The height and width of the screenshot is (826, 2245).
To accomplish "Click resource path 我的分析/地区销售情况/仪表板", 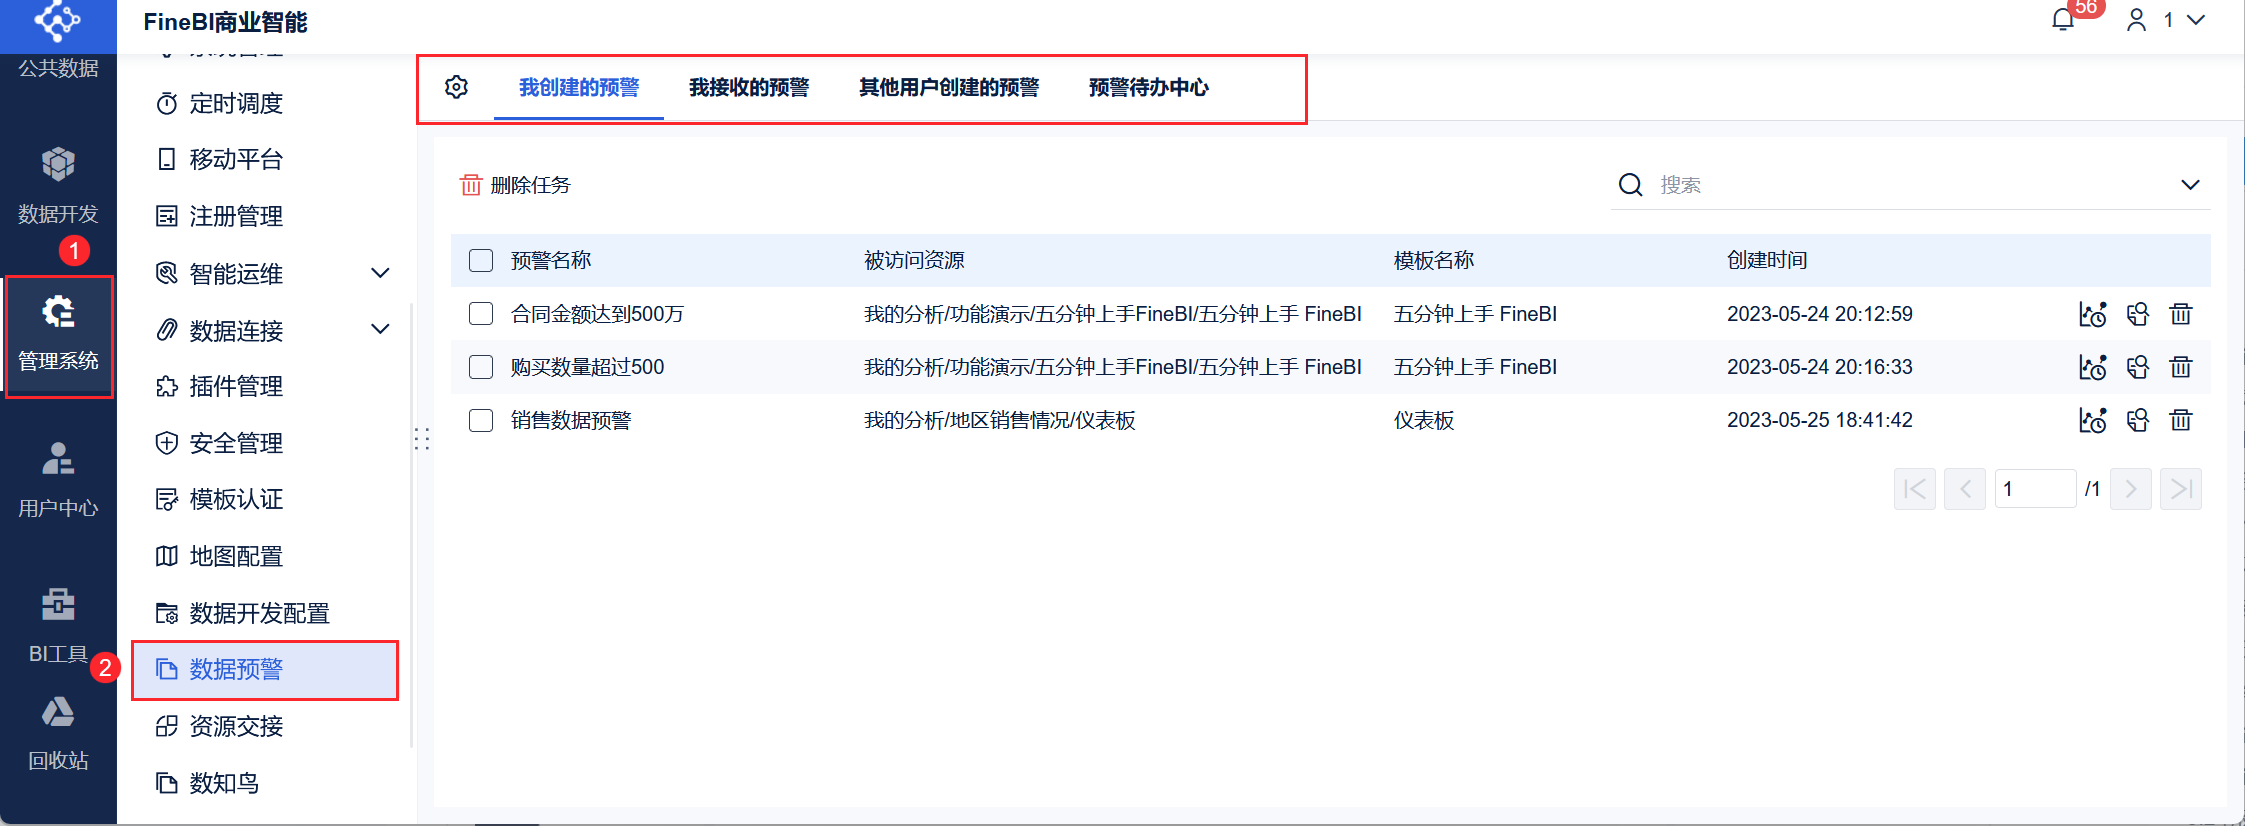I will pyautogui.click(x=1000, y=420).
